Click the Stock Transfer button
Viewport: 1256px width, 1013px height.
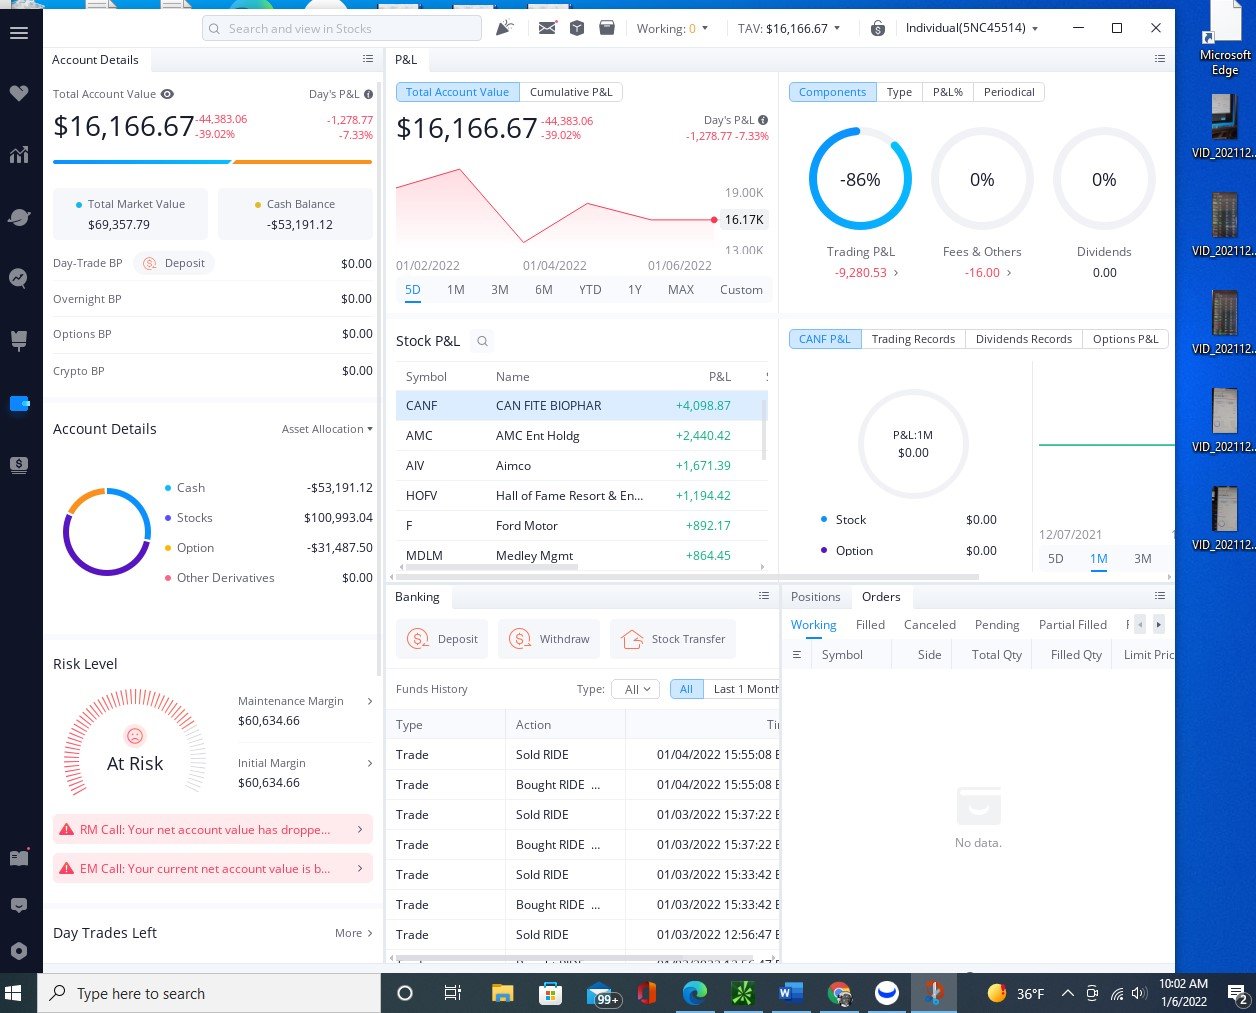click(x=673, y=639)
